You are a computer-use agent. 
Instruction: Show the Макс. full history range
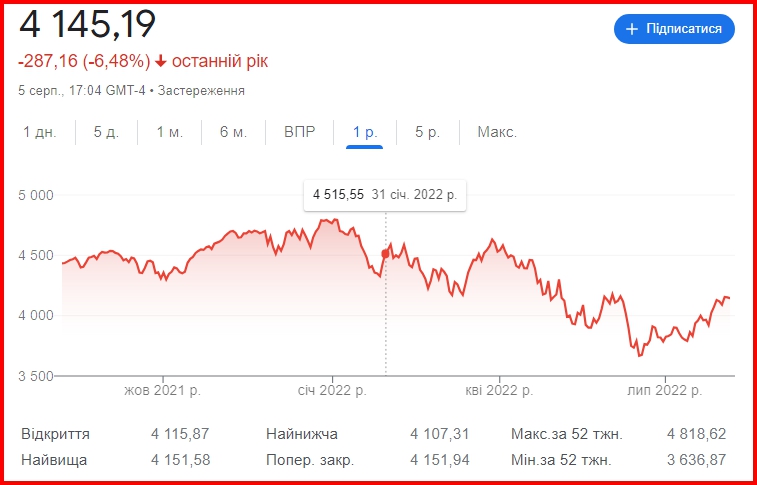point(497,132)
